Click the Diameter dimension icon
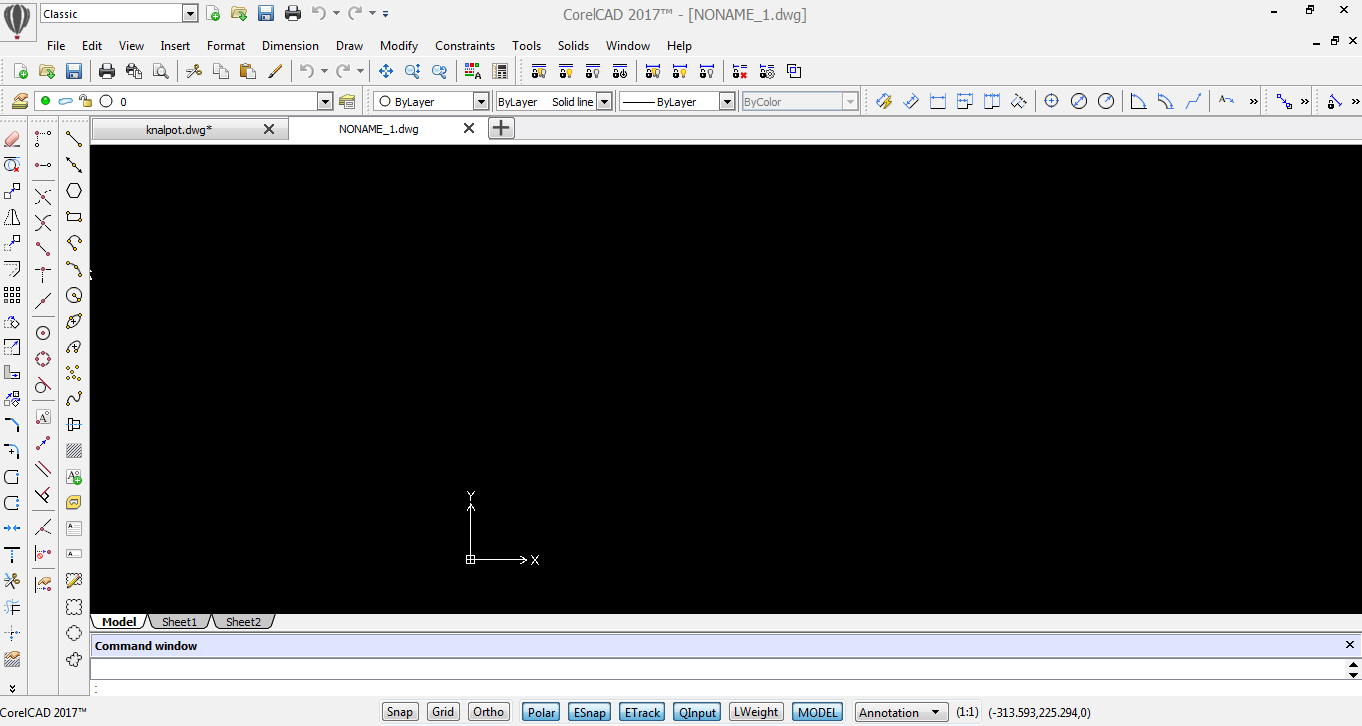1362x726 pixels. [x=1079, y=101]
